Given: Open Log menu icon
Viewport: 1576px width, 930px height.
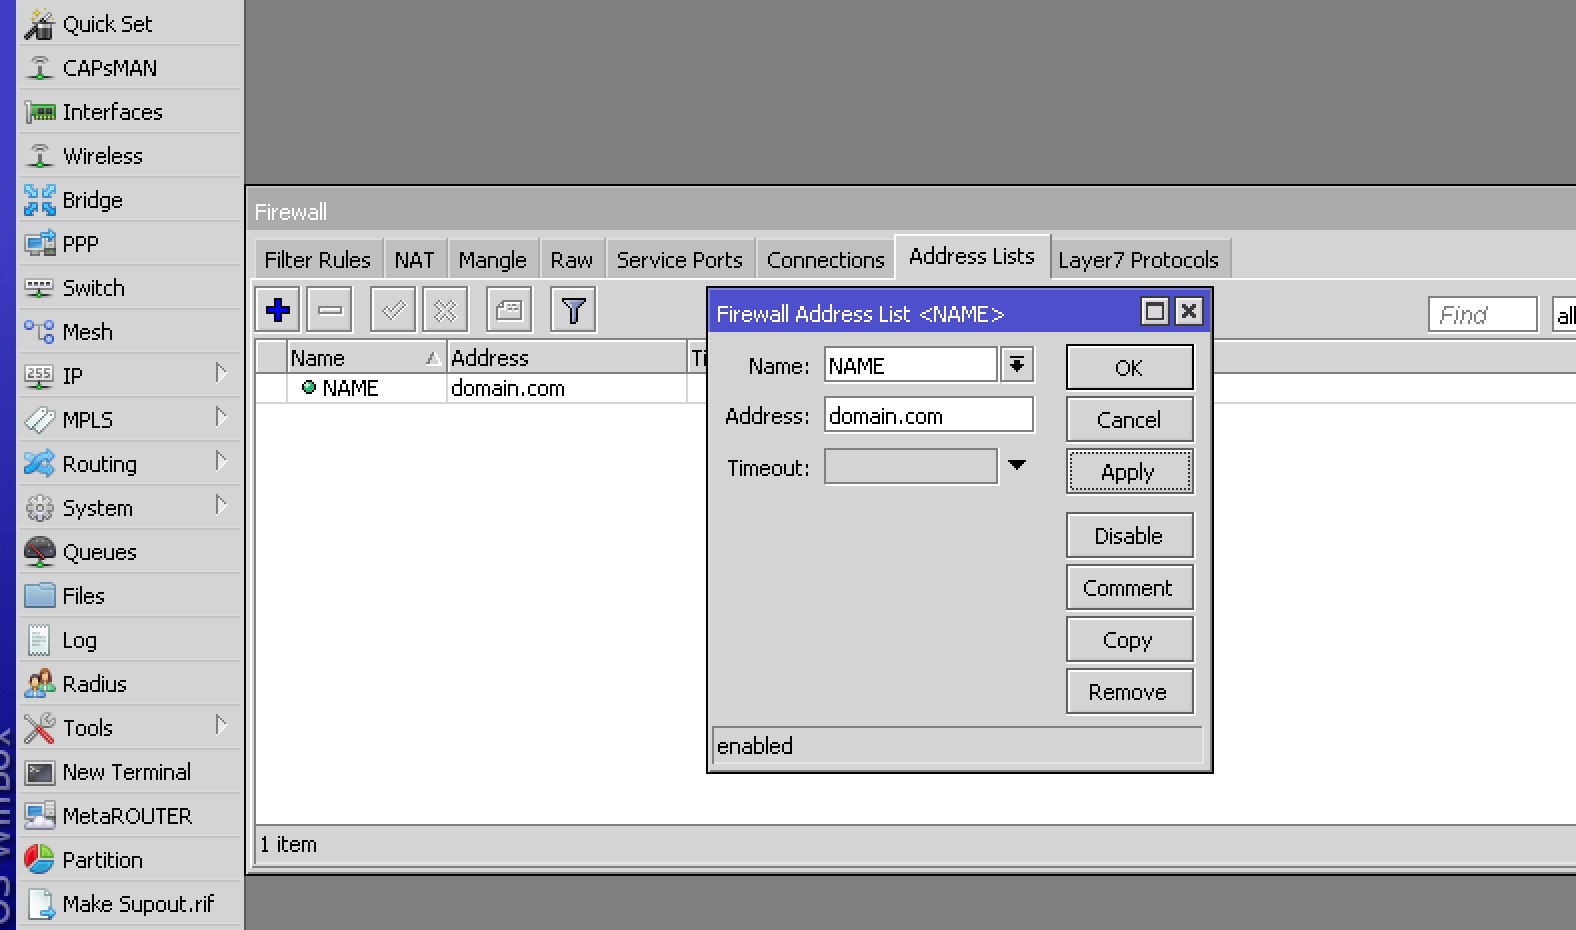Looking at the screenshot, I should tap(39, 640).
